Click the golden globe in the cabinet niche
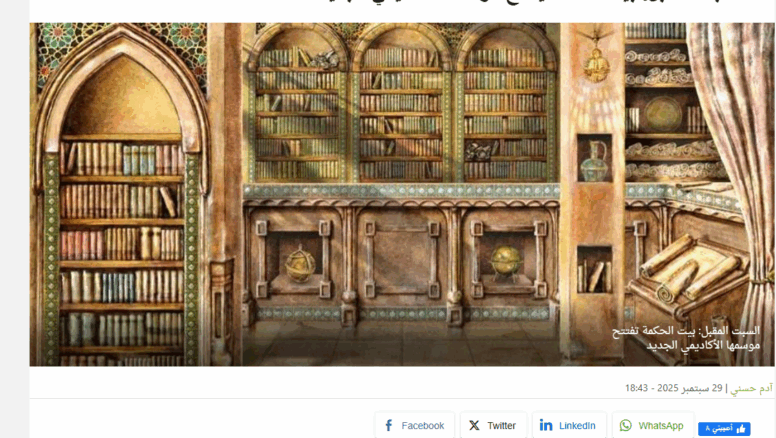This screenshot has height=438, width=776. [506, 261]
